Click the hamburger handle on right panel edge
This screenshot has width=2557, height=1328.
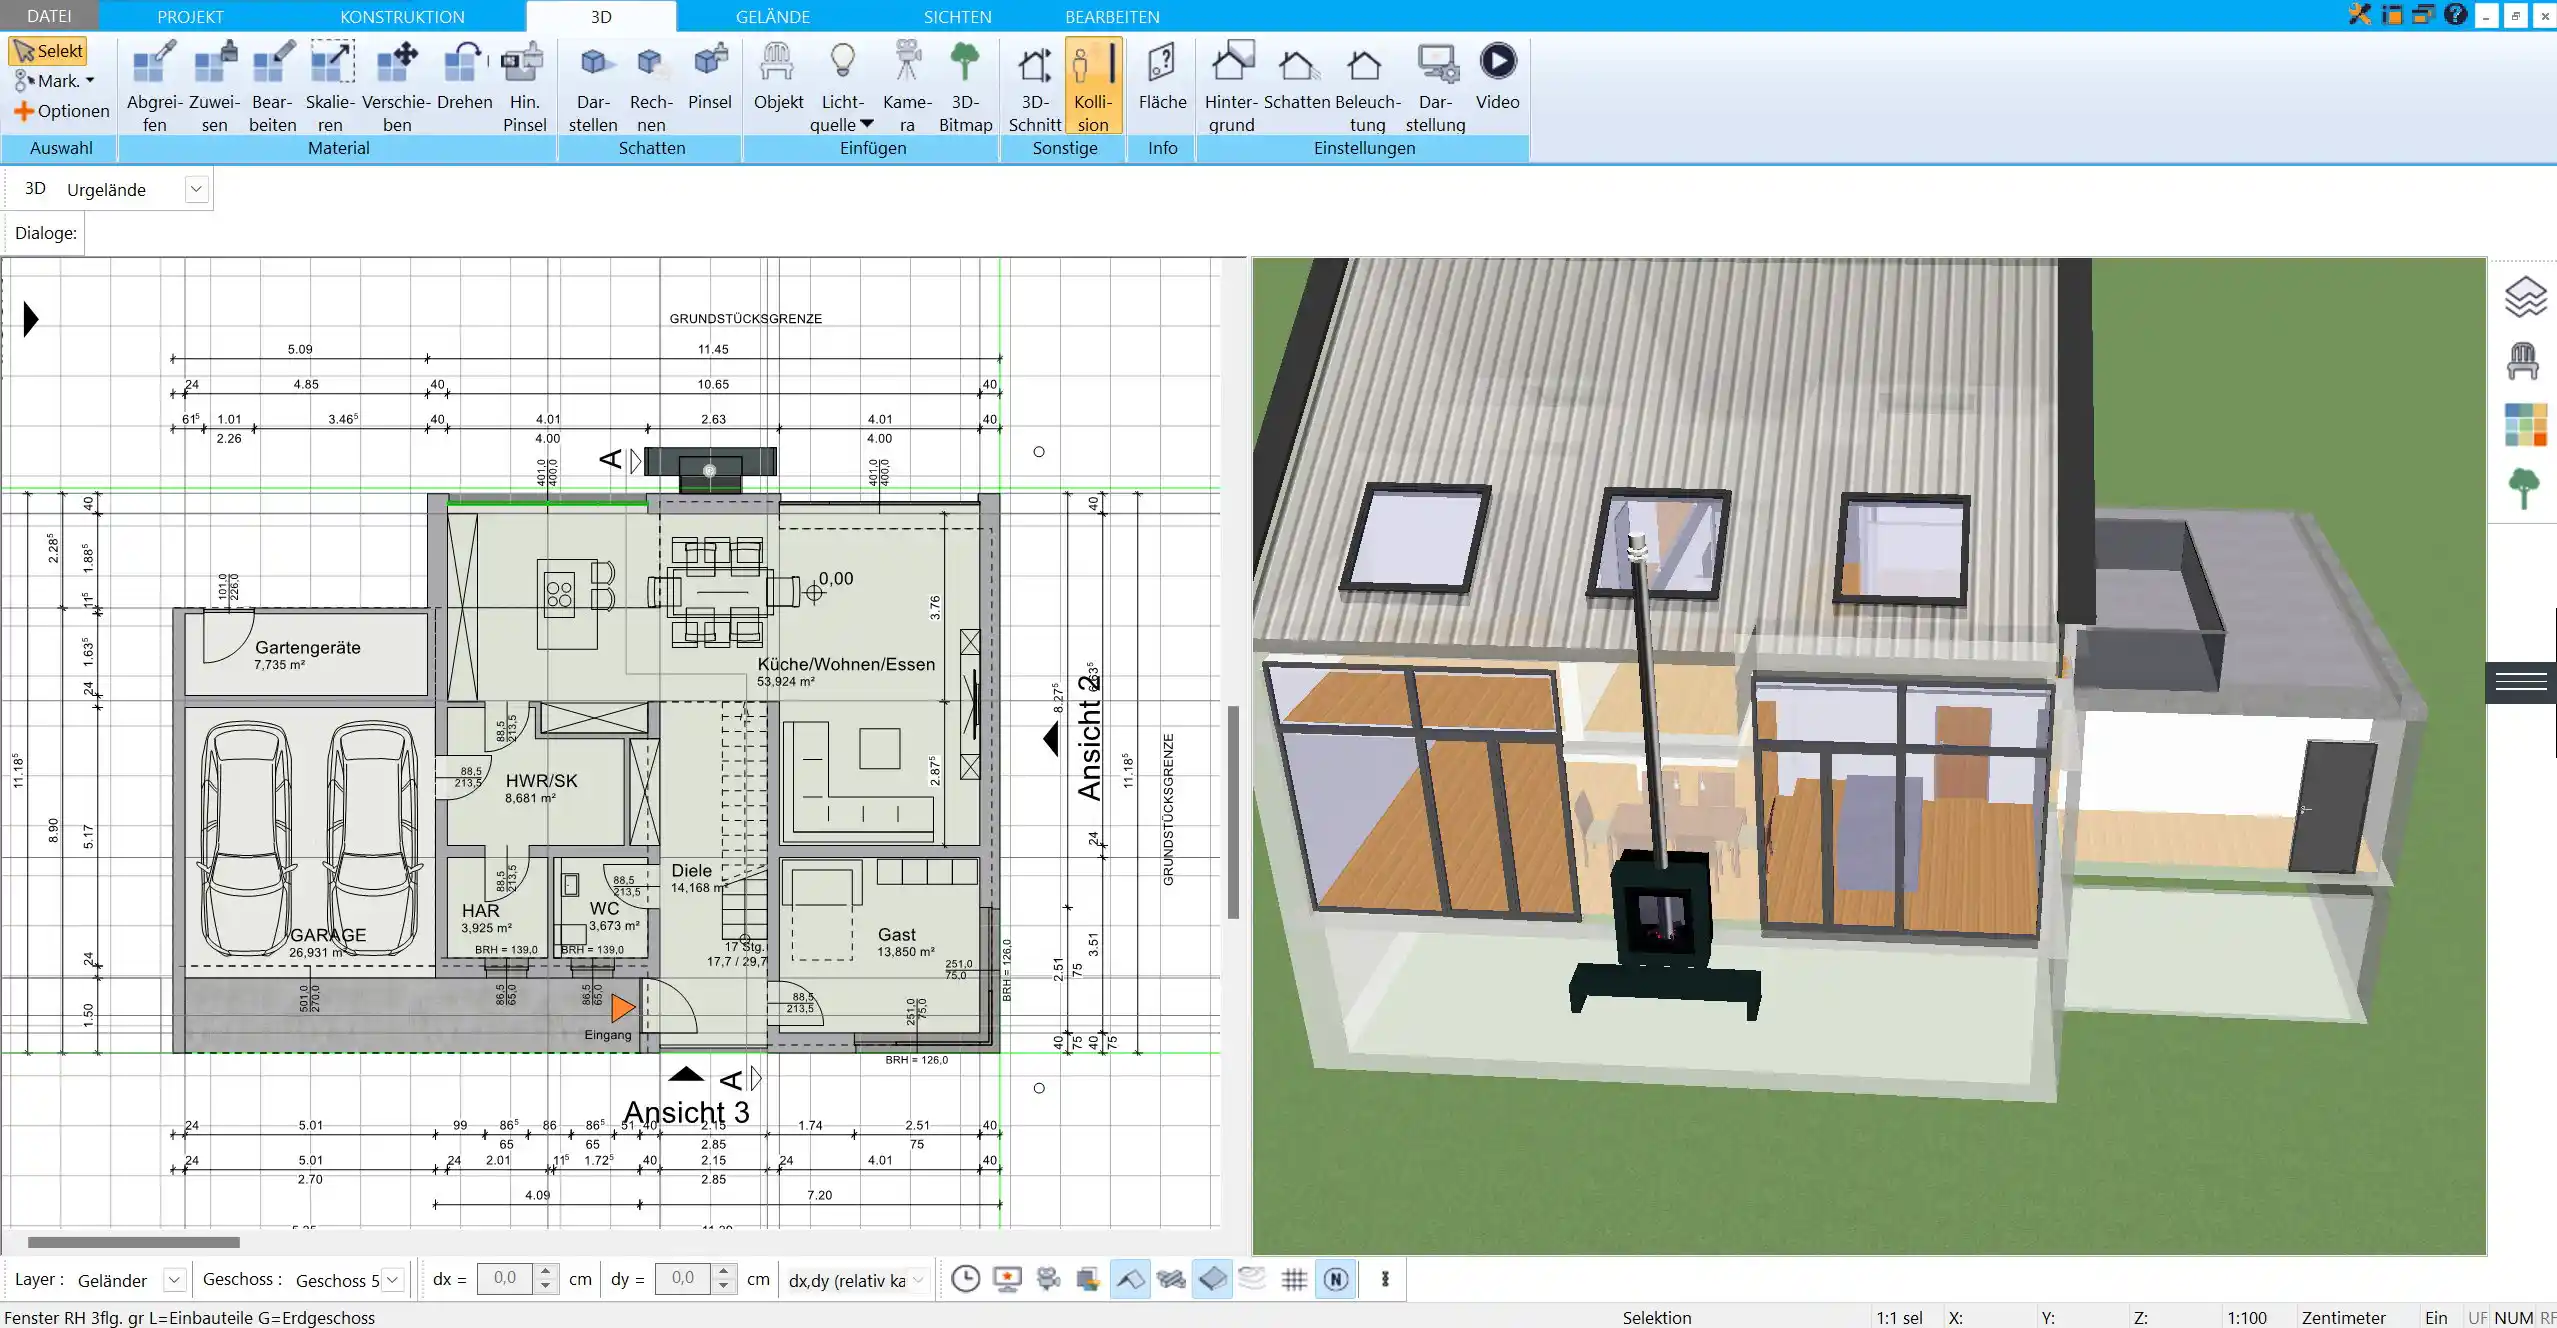[x=2521, y=683]
